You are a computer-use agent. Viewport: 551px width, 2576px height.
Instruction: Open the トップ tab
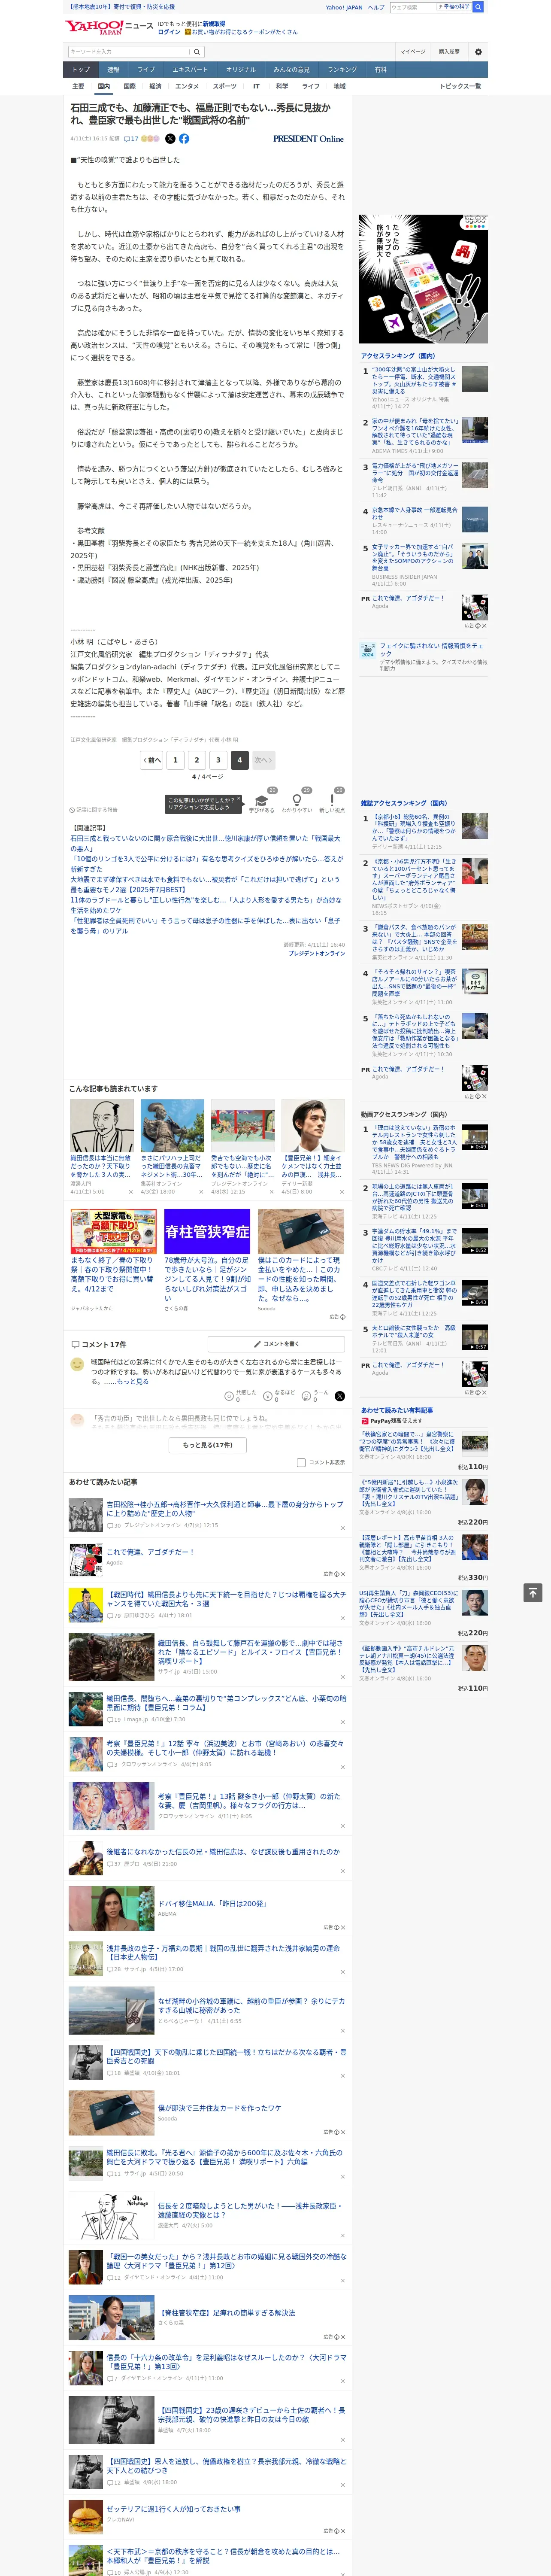(81, 69)
